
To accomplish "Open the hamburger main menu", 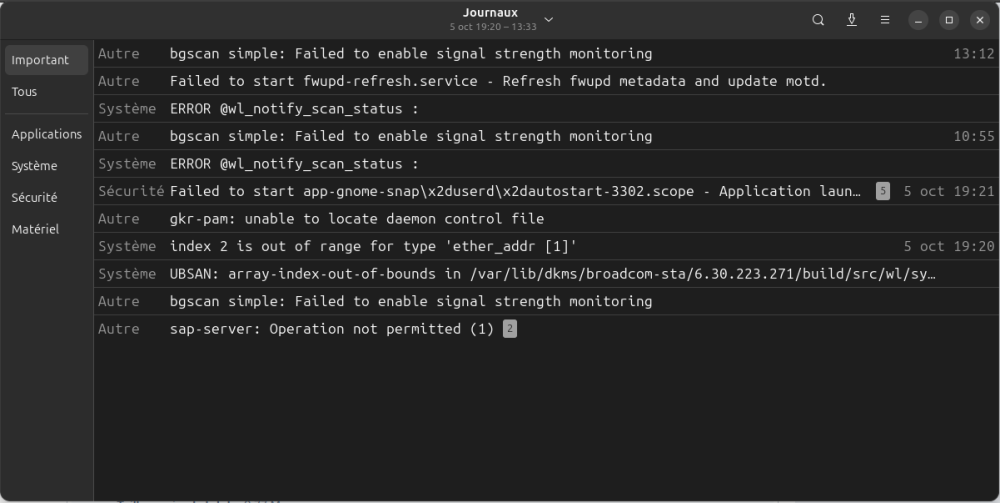I will click(885, 20).
